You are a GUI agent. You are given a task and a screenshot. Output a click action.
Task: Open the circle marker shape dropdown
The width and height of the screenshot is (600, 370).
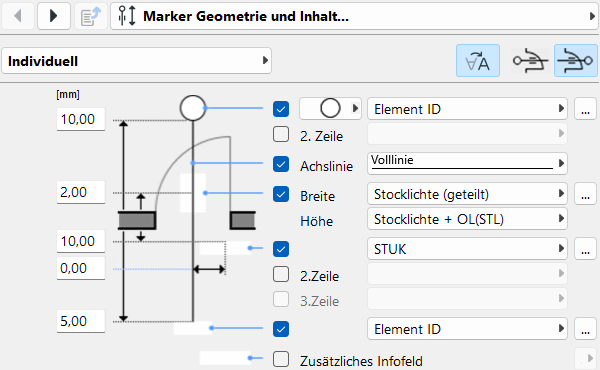click(330, 109)
